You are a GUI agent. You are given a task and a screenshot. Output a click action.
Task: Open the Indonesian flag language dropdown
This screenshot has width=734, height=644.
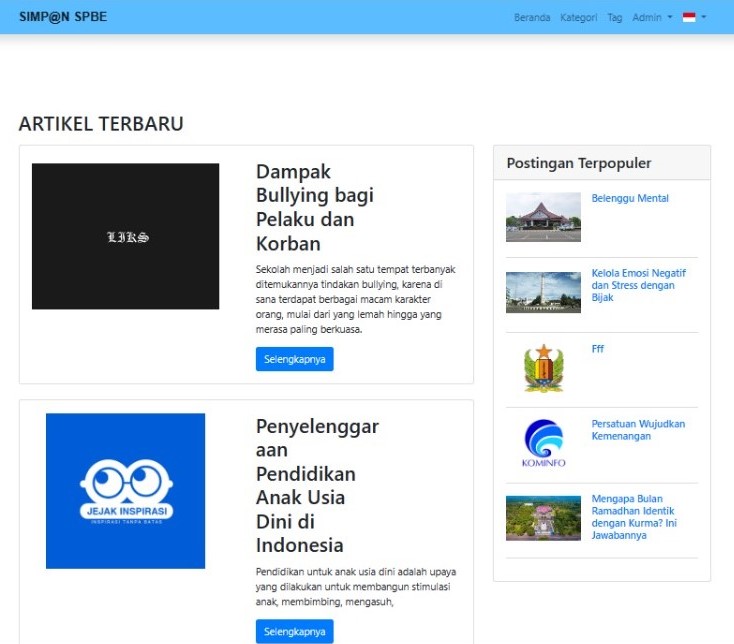pos(694,17)
